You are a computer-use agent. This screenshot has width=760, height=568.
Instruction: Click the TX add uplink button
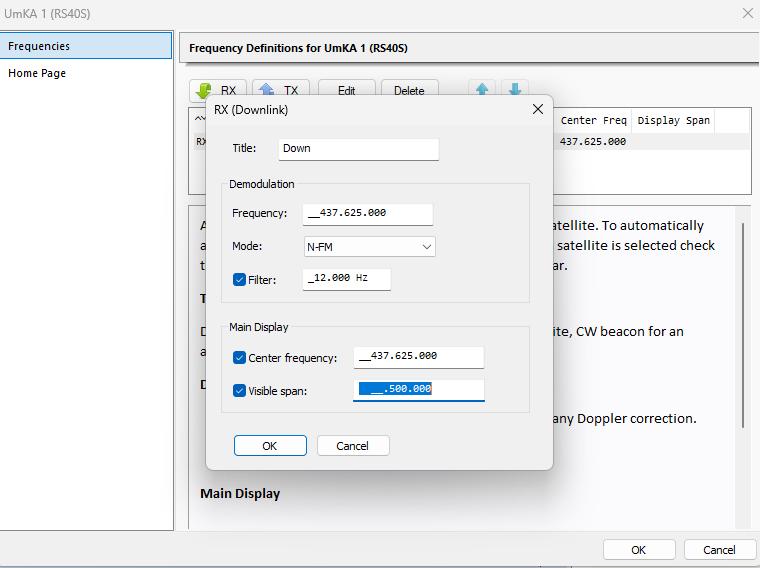(x=281, y=90)
